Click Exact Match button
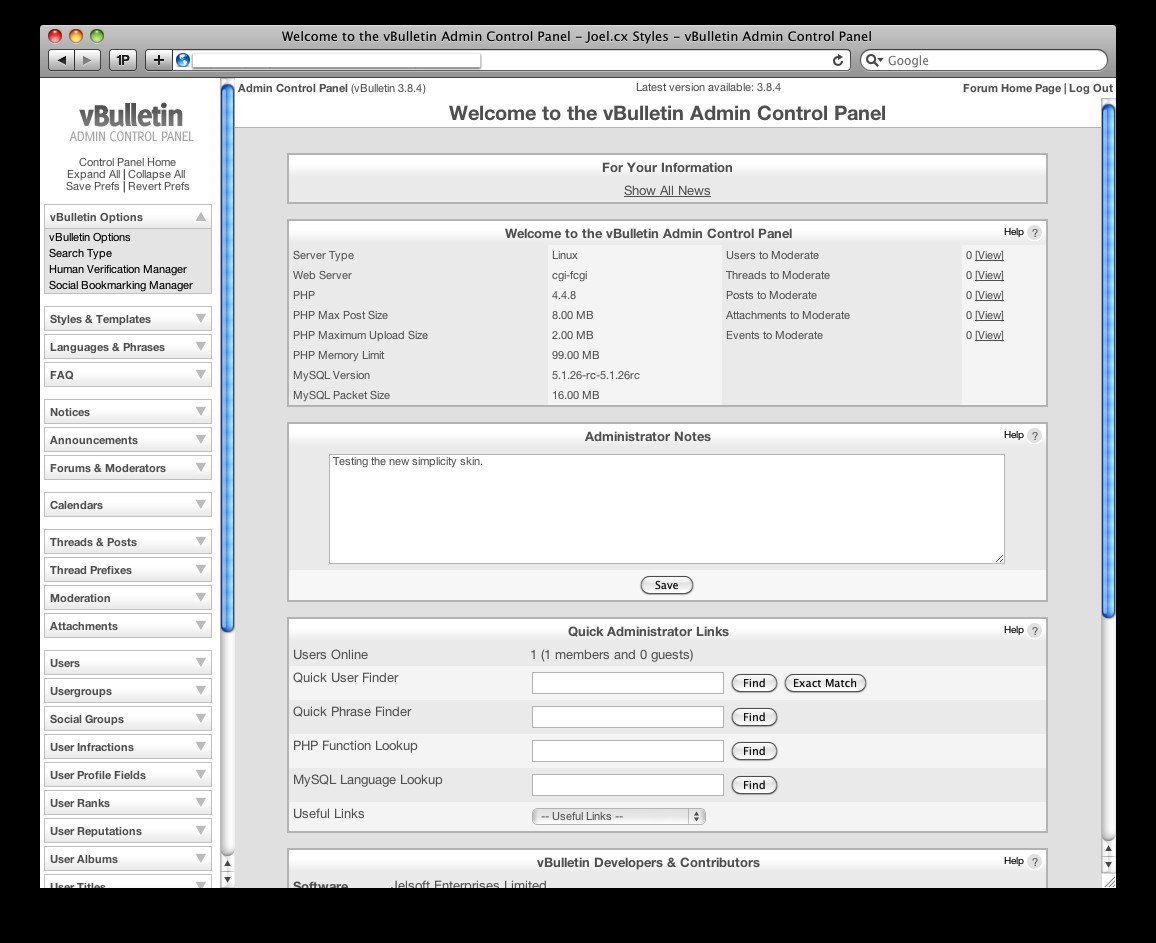This screenshot has height=943, width=1156. pos(825,683)
